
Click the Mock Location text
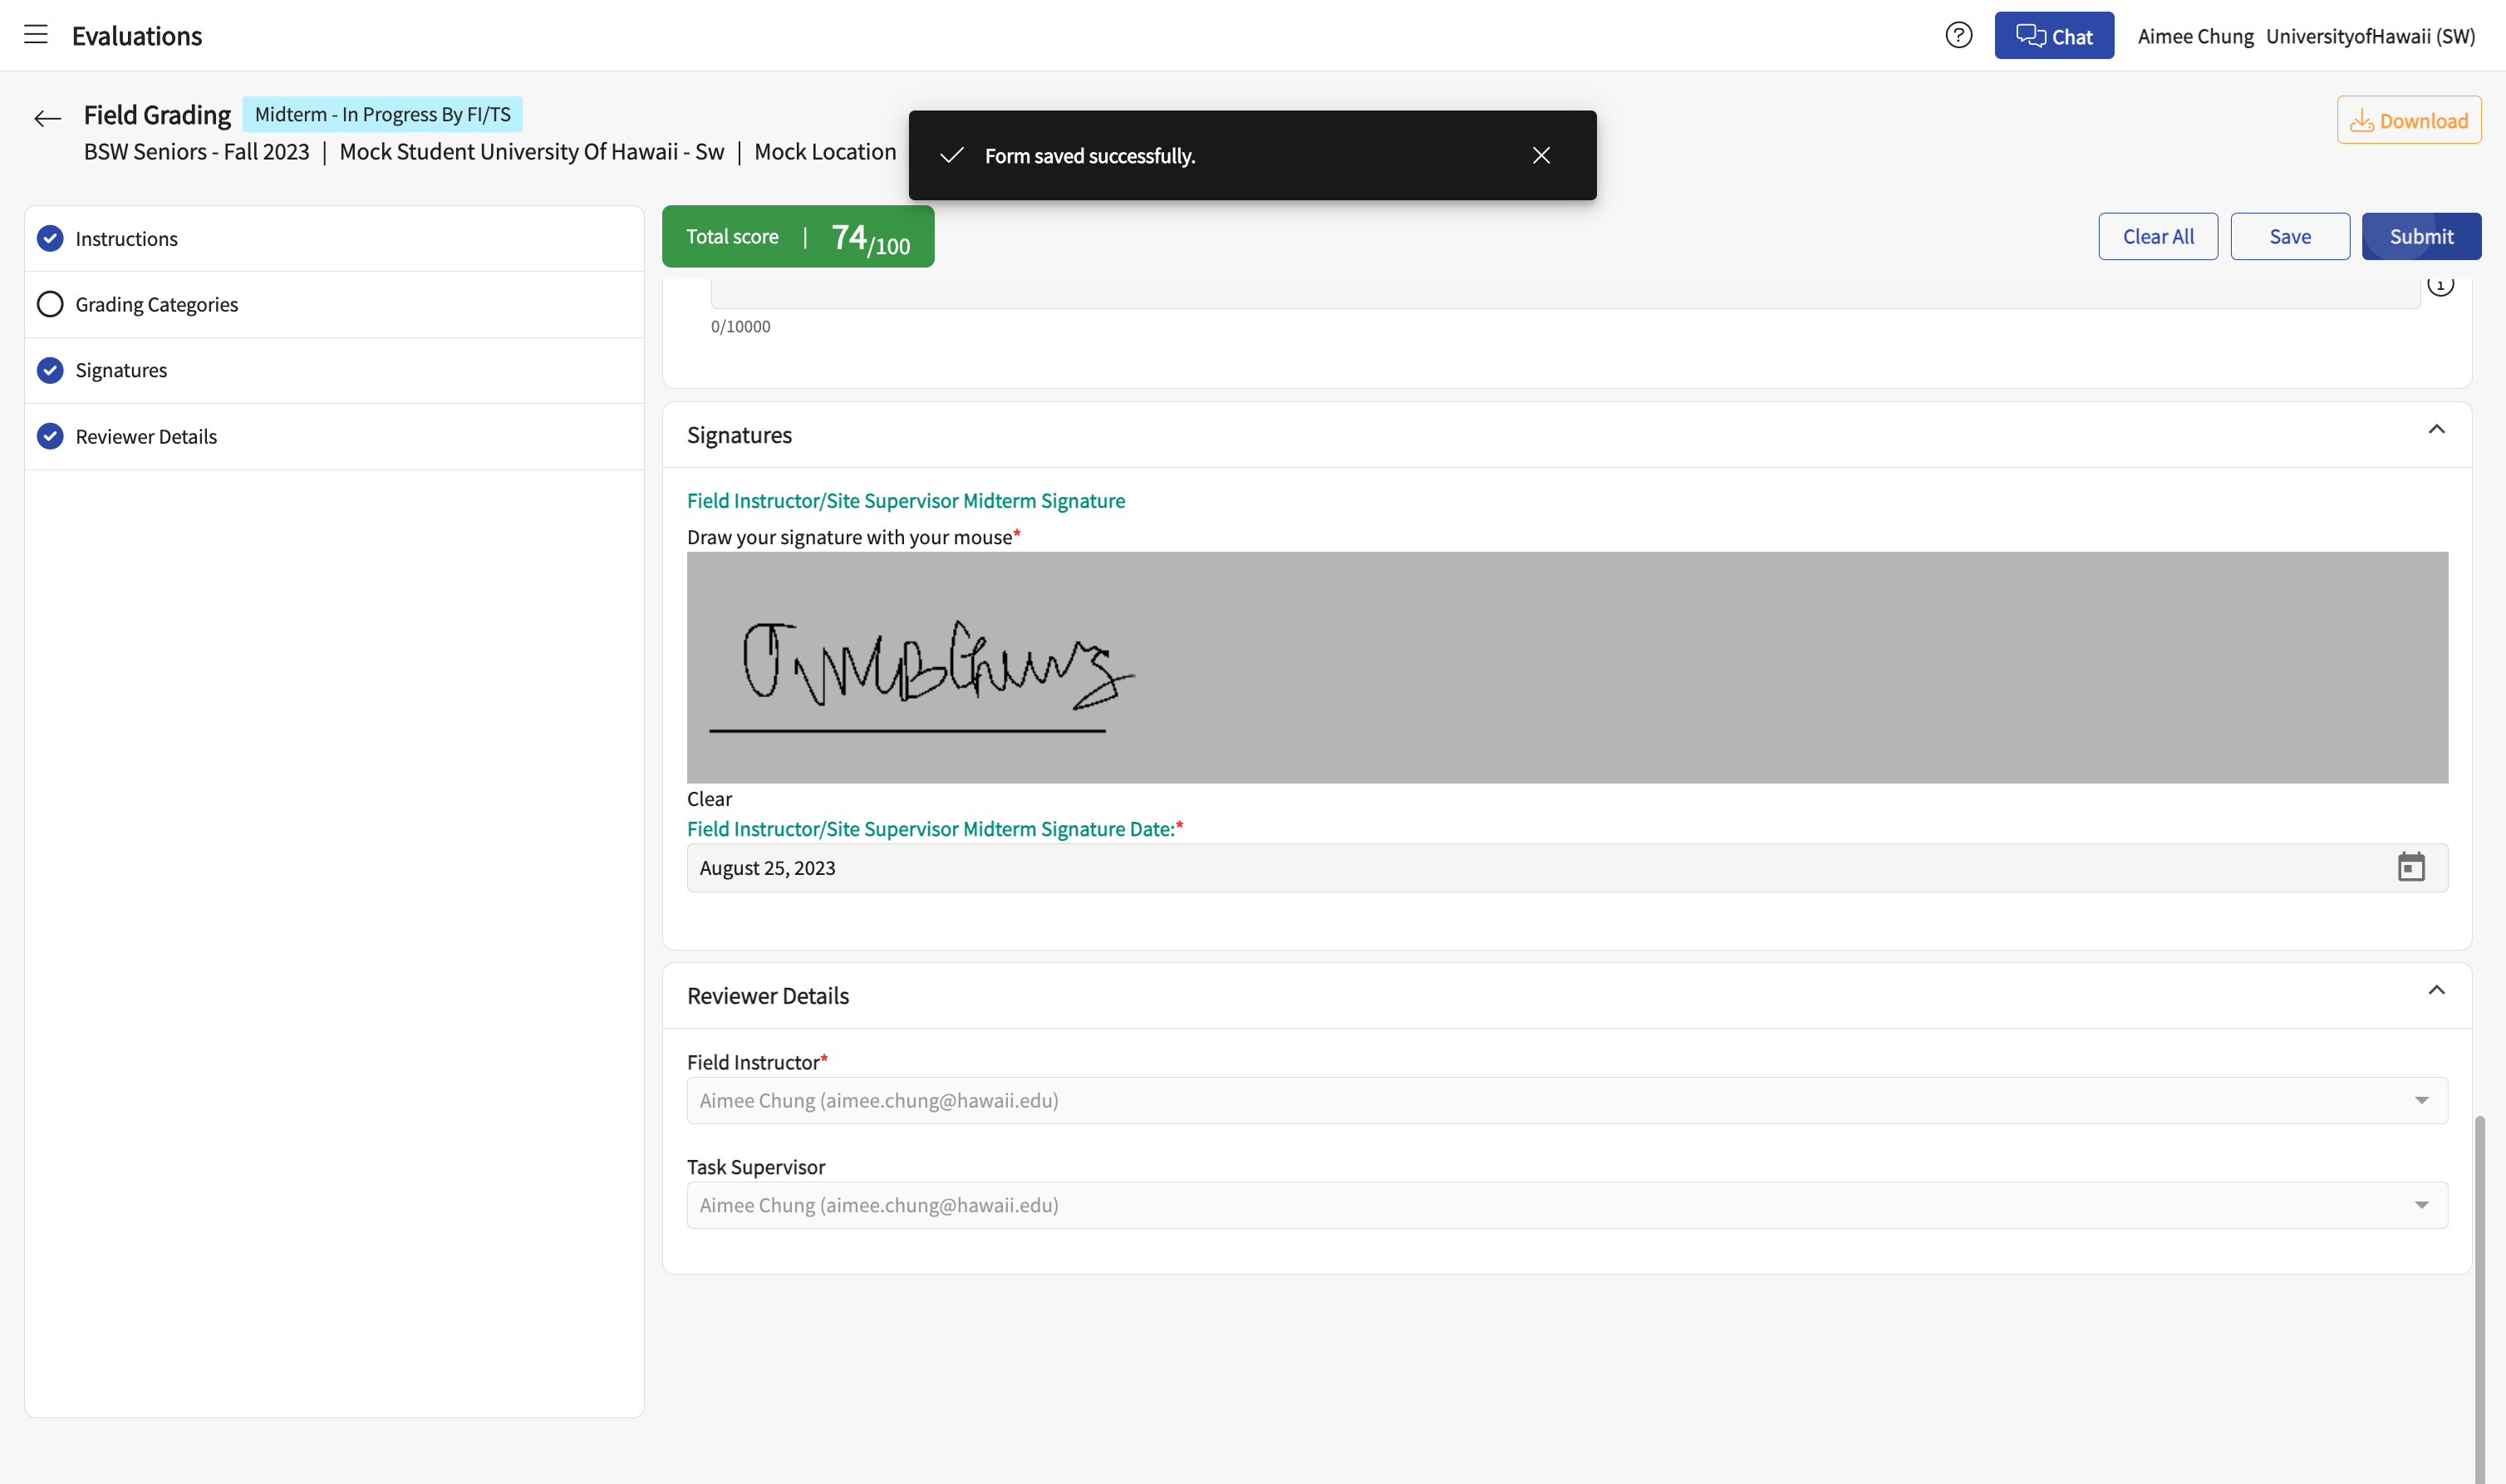[x=825, y=152]
